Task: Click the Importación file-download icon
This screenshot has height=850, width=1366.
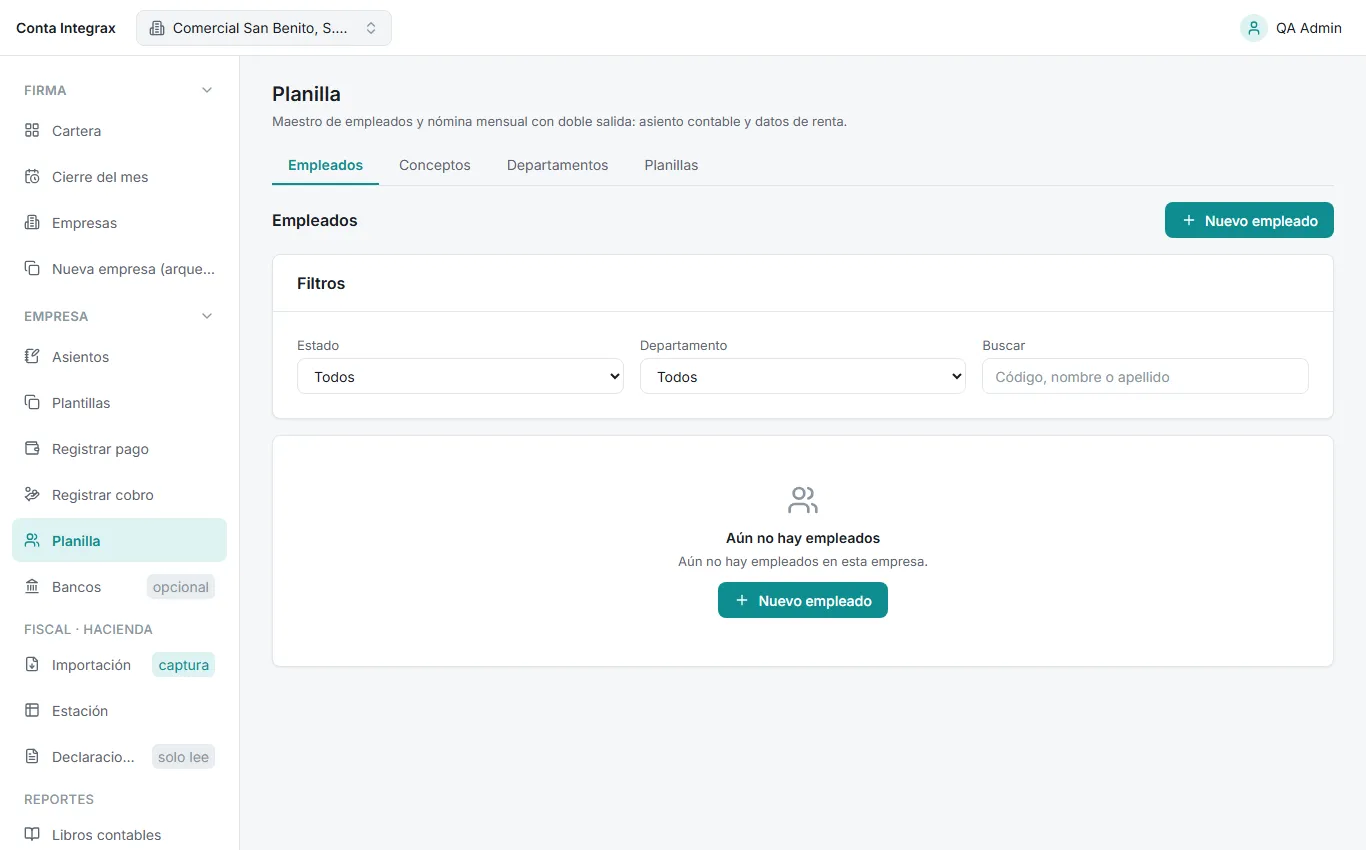Action: 32,665
